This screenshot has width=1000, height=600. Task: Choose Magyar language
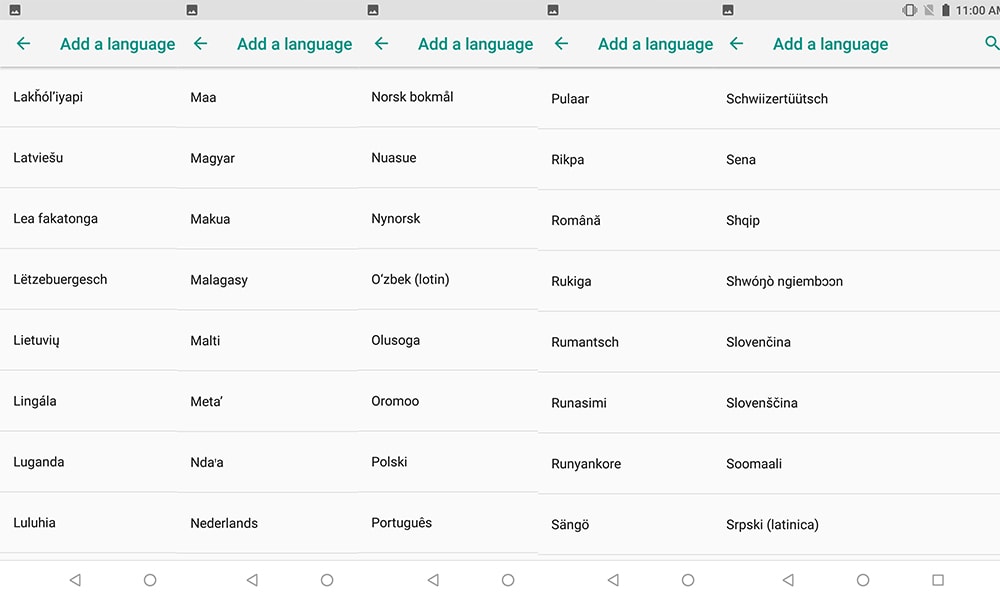(x=213, y=158)
